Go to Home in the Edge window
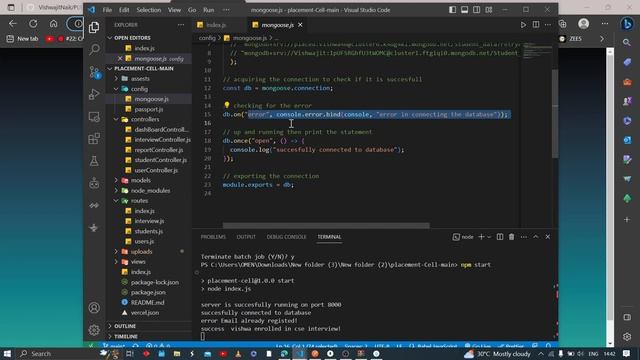 pos(53,24)
